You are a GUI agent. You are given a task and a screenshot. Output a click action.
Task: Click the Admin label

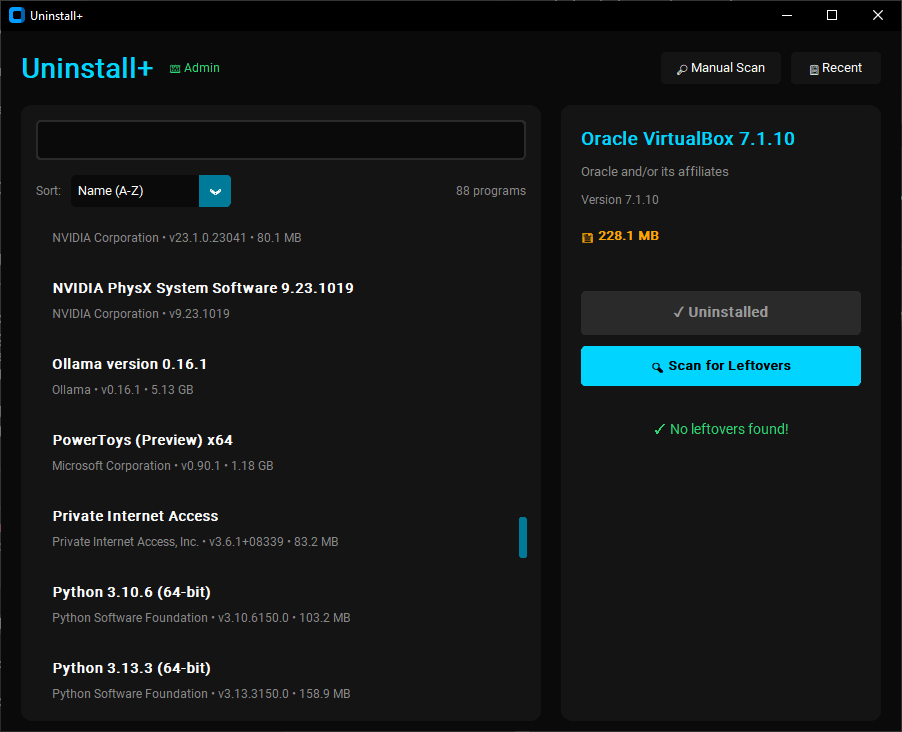tap(202, 68)
